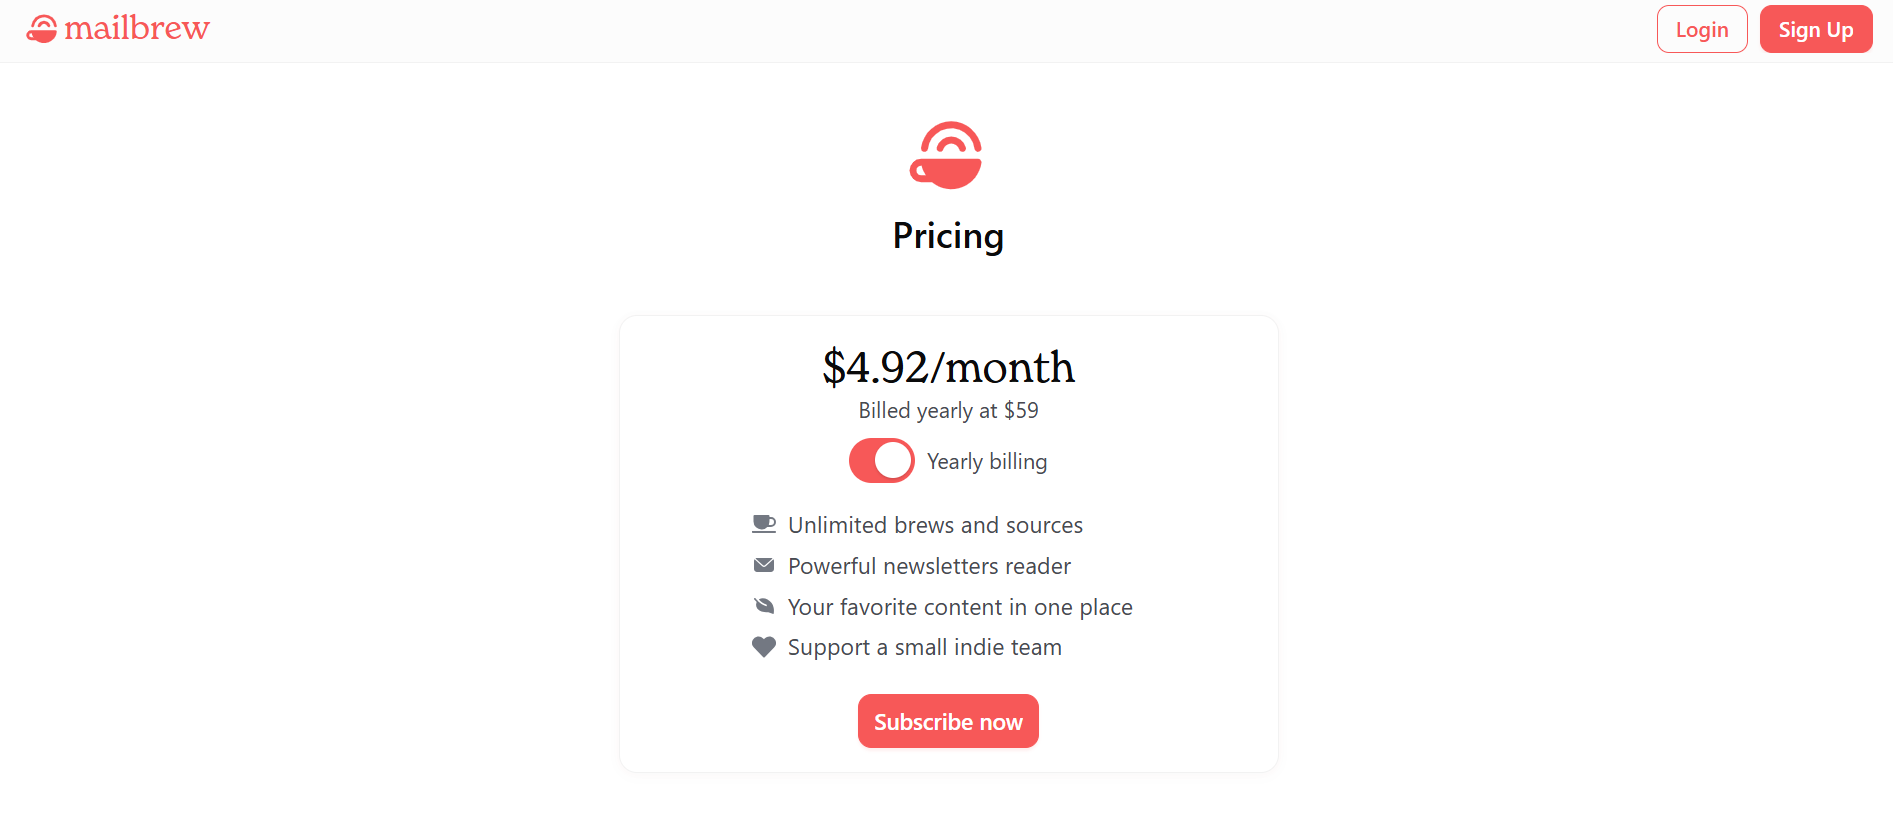This screenshot has height=824, width=1893.
Task: Click Powerful newsletters reader feature text
Action: (928, 565)
